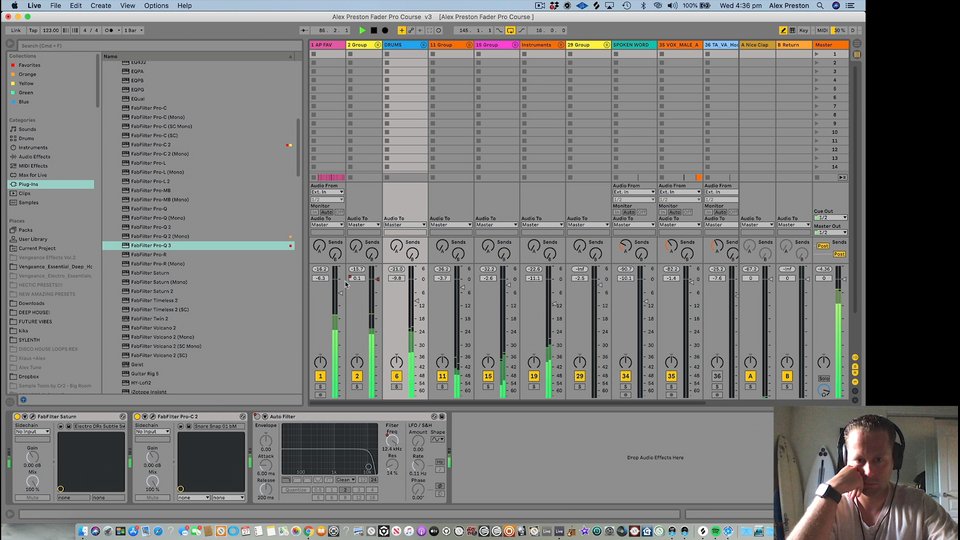960x540 pixels.
Task: Open Cue Out dropdown on Master
Action: click(830, 217)
